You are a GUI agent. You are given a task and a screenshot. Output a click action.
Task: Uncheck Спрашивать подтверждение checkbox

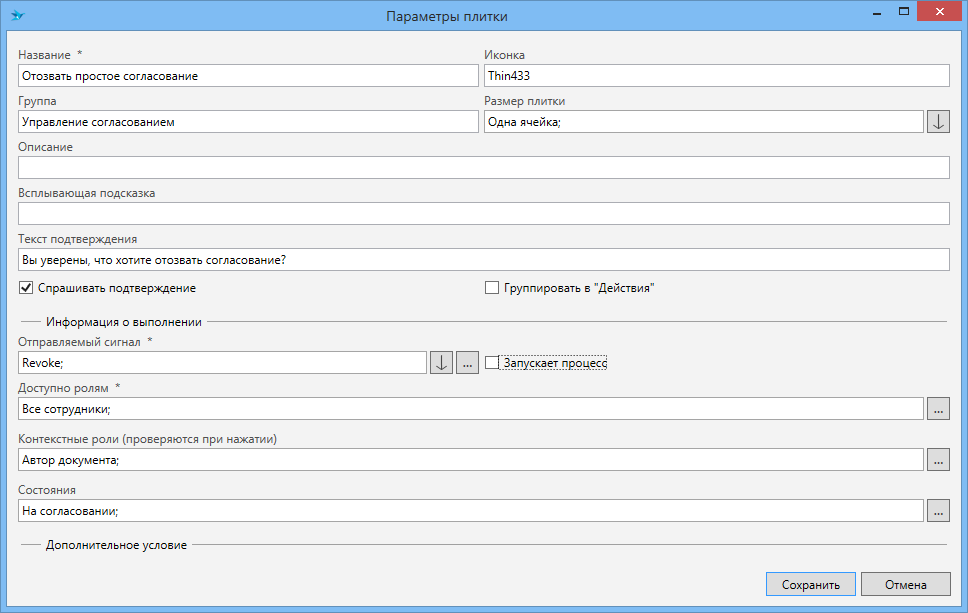tap(26, 288)
